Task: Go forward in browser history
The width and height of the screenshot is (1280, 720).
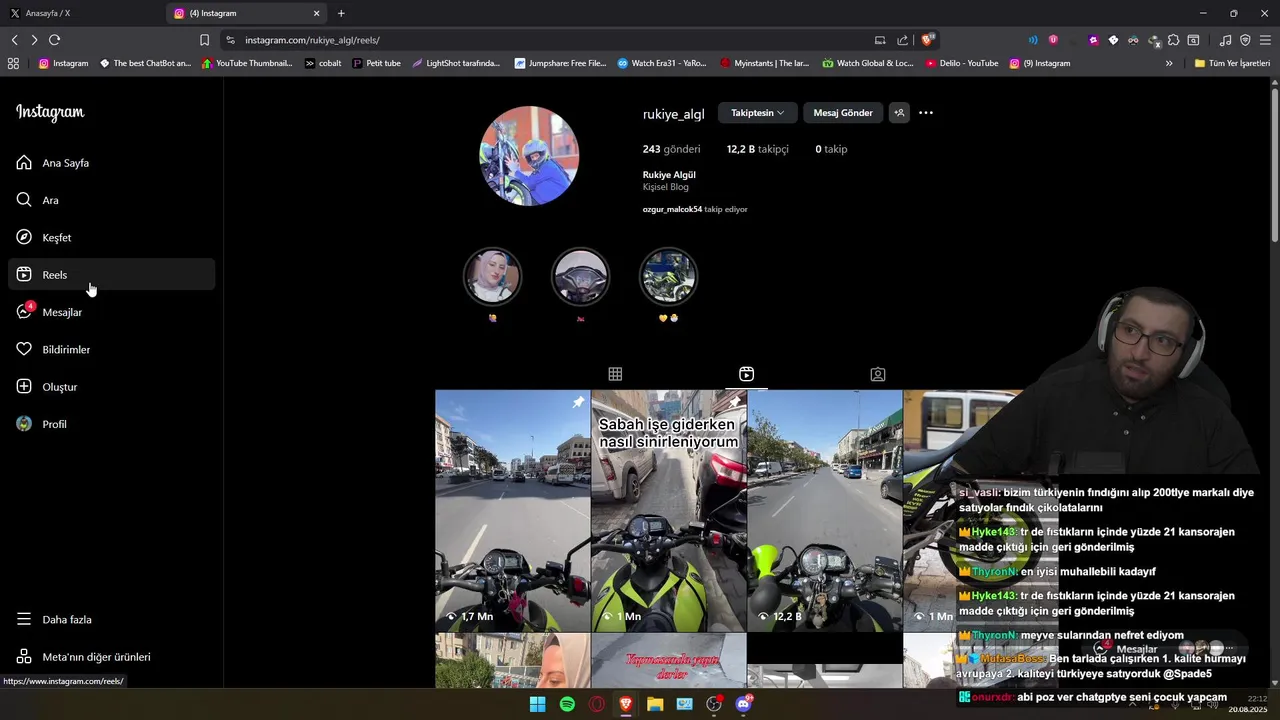Action: (x=34, y=40)
